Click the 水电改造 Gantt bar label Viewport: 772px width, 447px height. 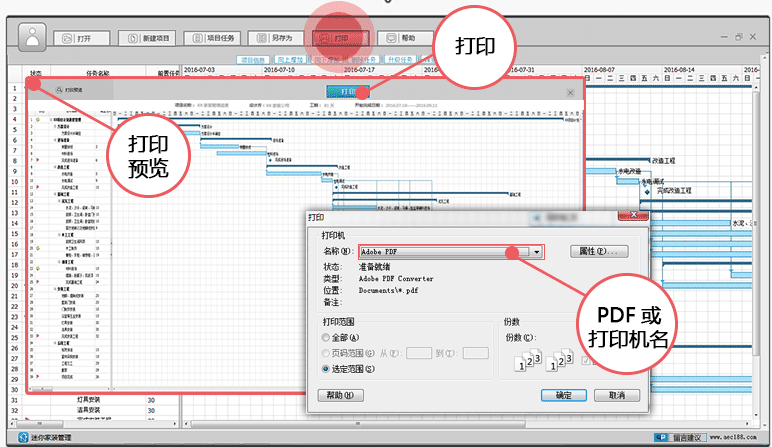[630, 171]
